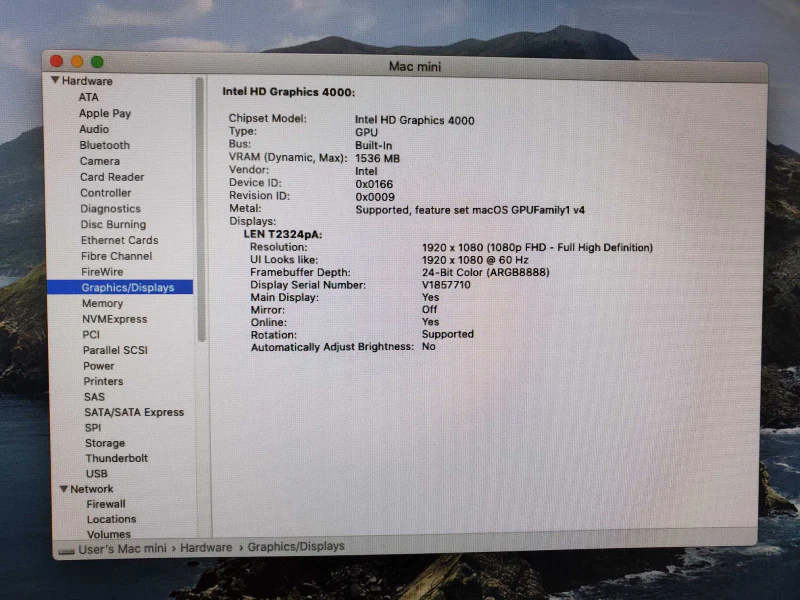Screen dimensions: 800x600
Task: Click Hardware in the path bar
Action: coord(206,547)
